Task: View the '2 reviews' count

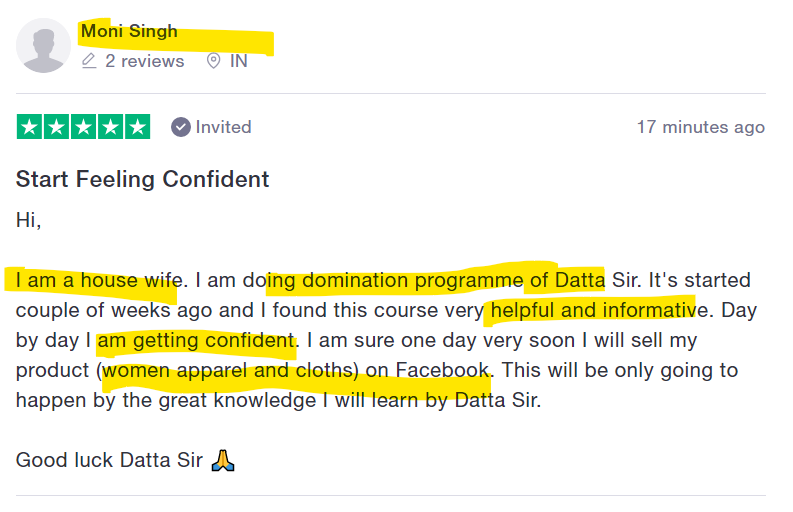Action: (145, 61)
